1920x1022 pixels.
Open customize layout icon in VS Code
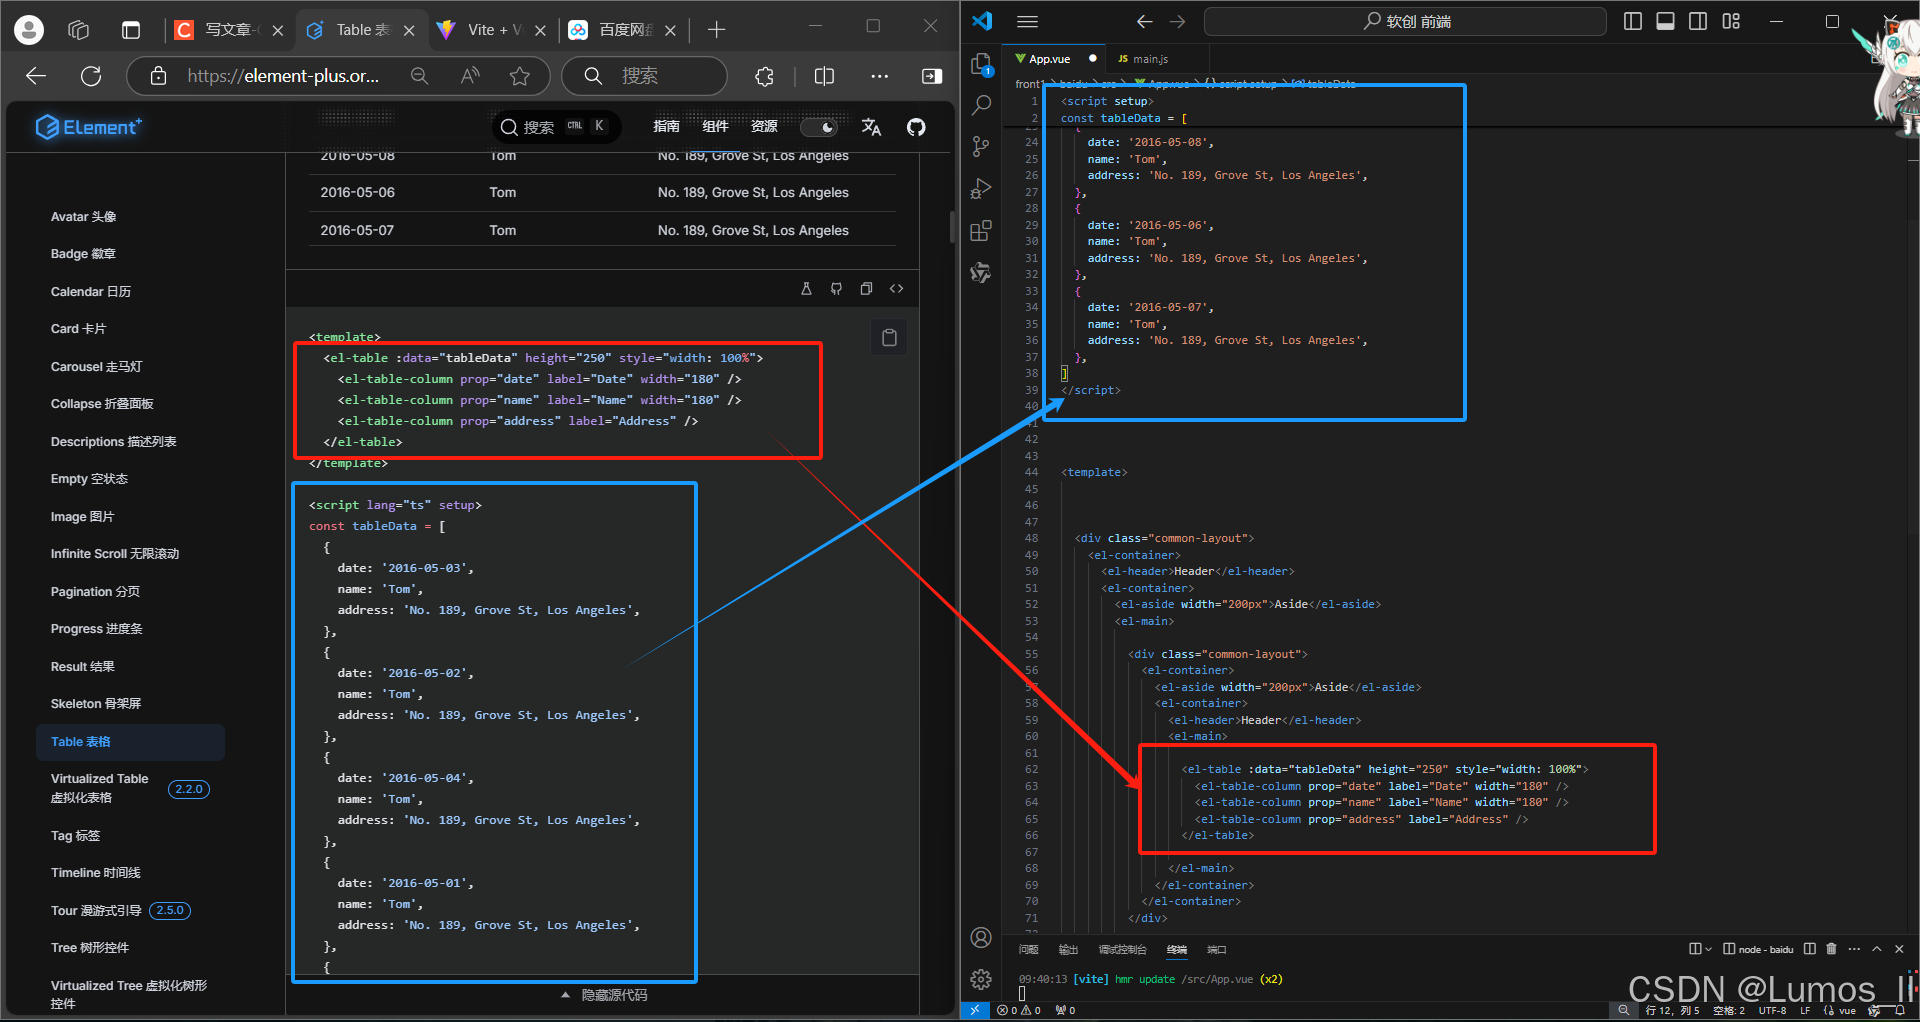click(1731, 21)
